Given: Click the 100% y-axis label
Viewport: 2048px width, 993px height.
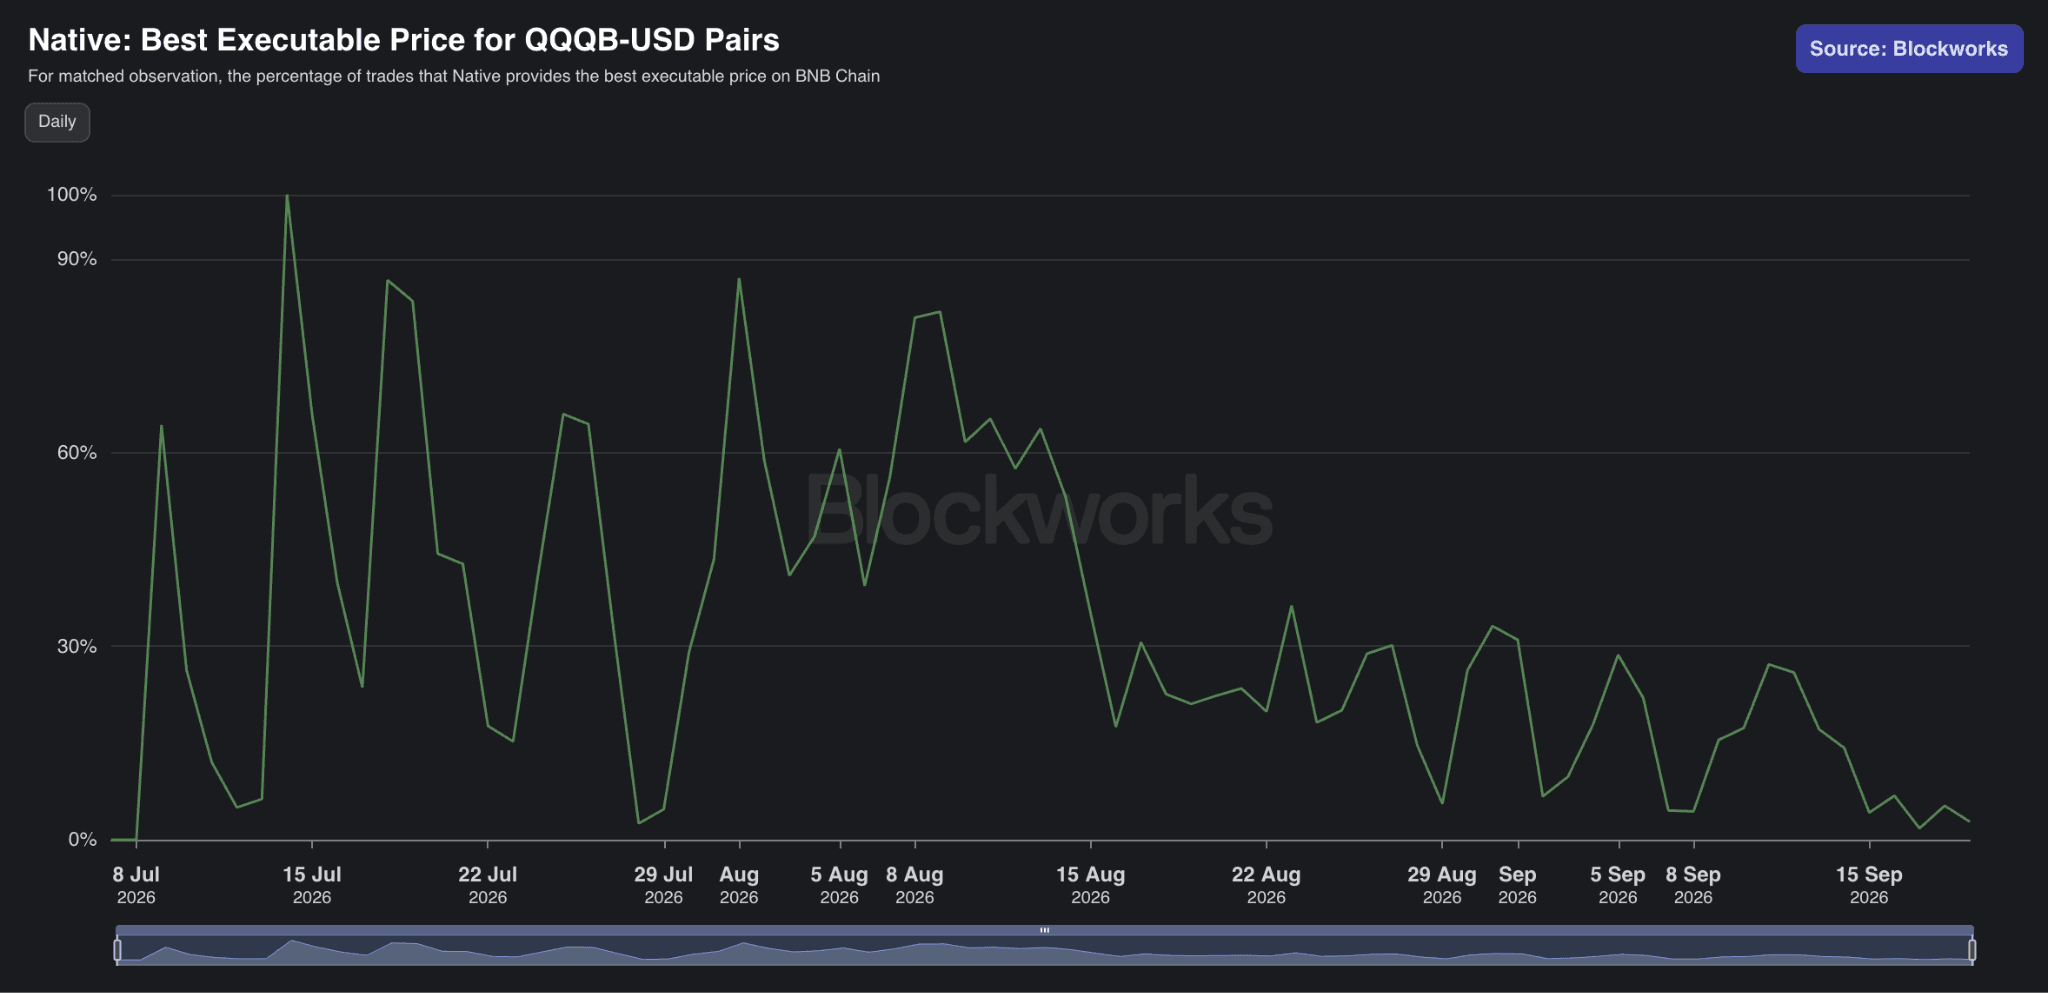Looking at the screenshot, I should coord(72,195).
